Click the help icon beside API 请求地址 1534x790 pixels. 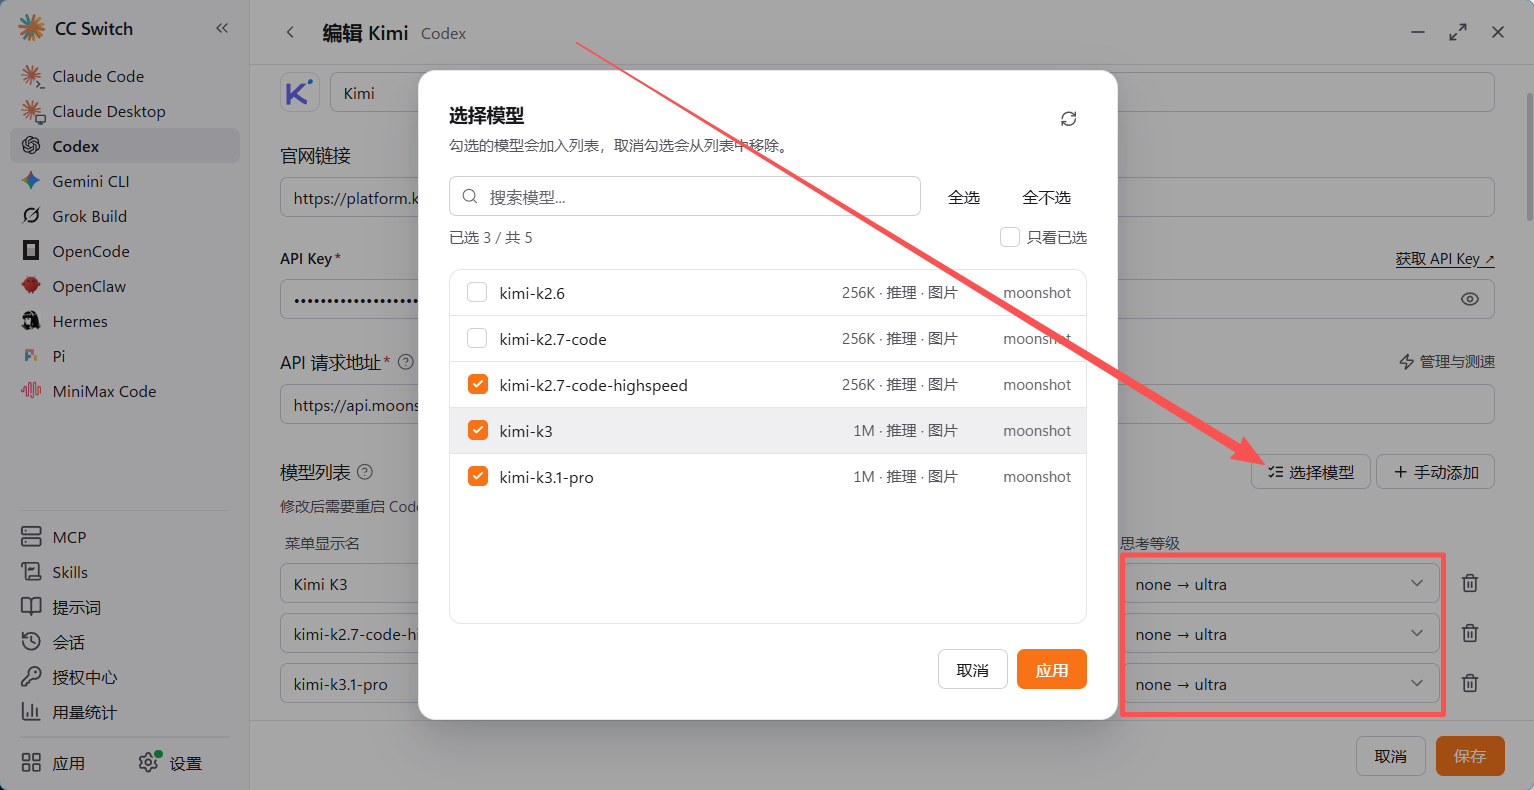406,362
